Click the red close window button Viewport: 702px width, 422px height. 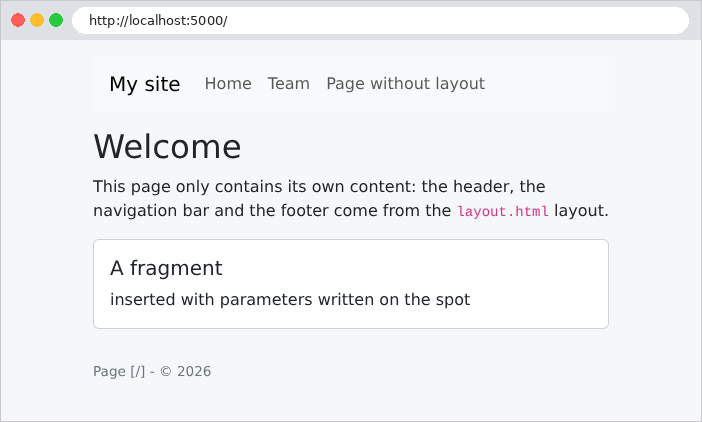pyautogui.click(x=18, y=20)
